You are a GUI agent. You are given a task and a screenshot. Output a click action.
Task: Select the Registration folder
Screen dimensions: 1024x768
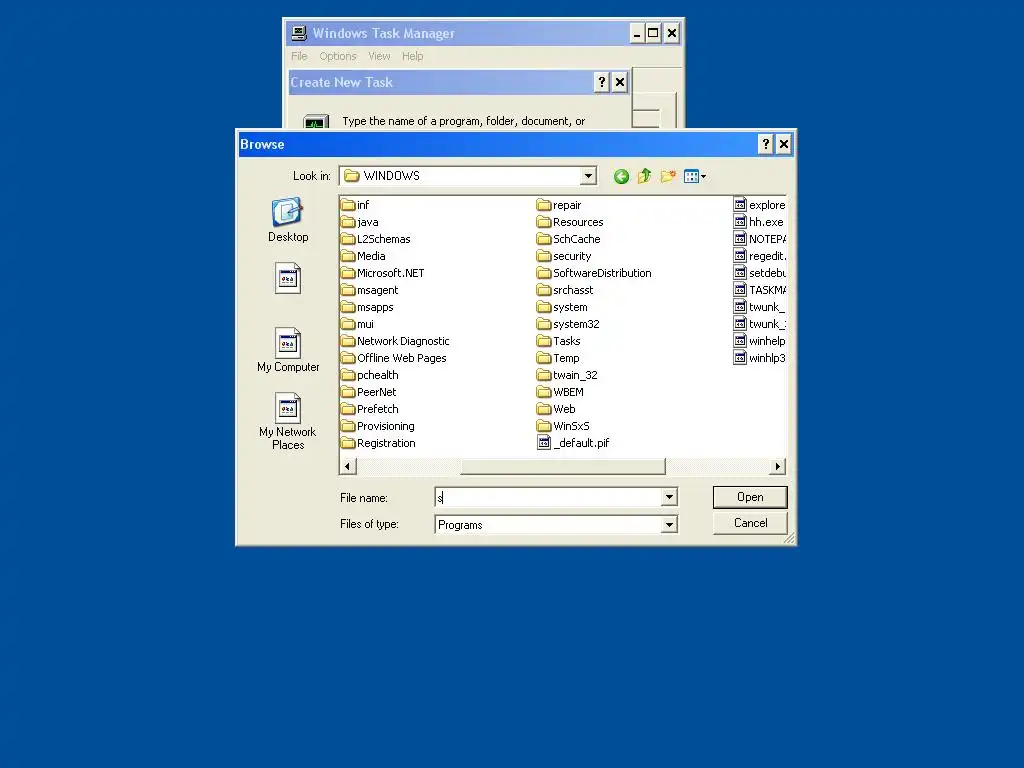(378, 443)
